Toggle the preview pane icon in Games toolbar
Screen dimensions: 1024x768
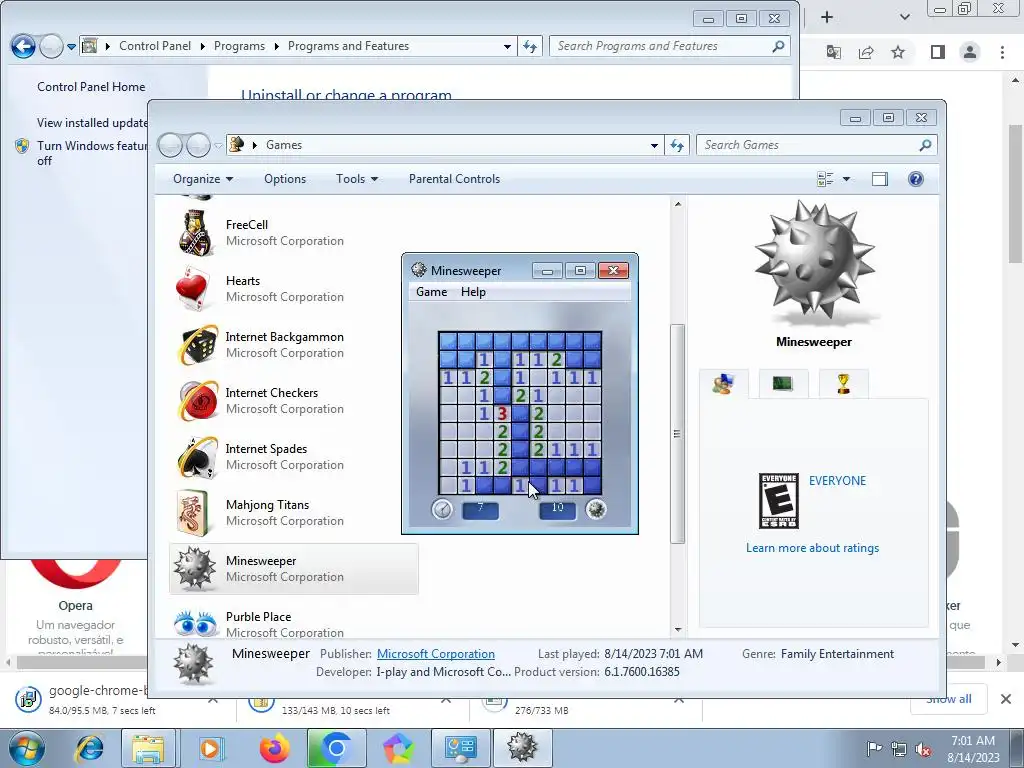pyautogui.click(x=880, y=179)
